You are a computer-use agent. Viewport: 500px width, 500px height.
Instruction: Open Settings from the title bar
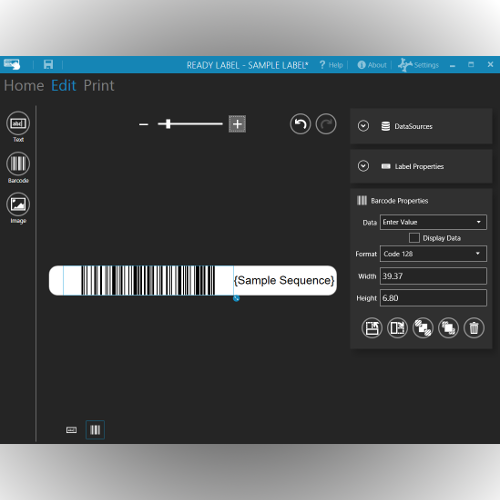point(419,65)
